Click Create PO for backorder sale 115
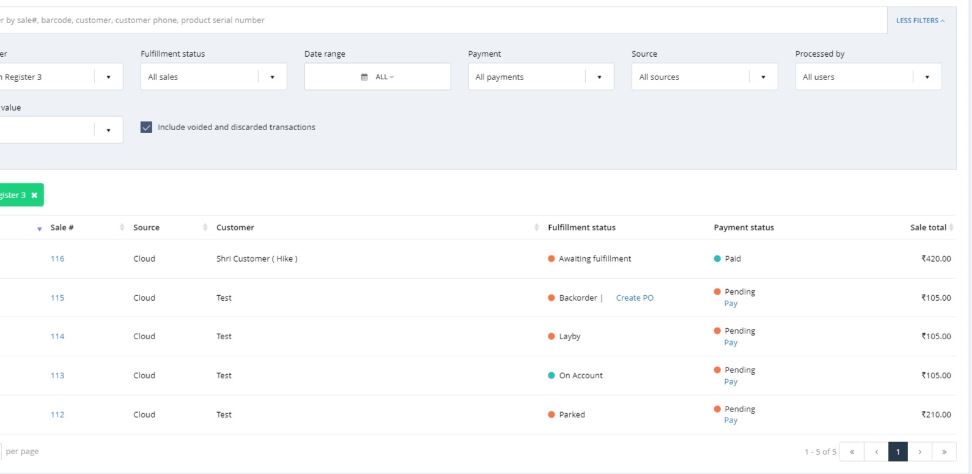Viewport: 972px width, 474px height. pyautogui.click(x=634, y=298)
